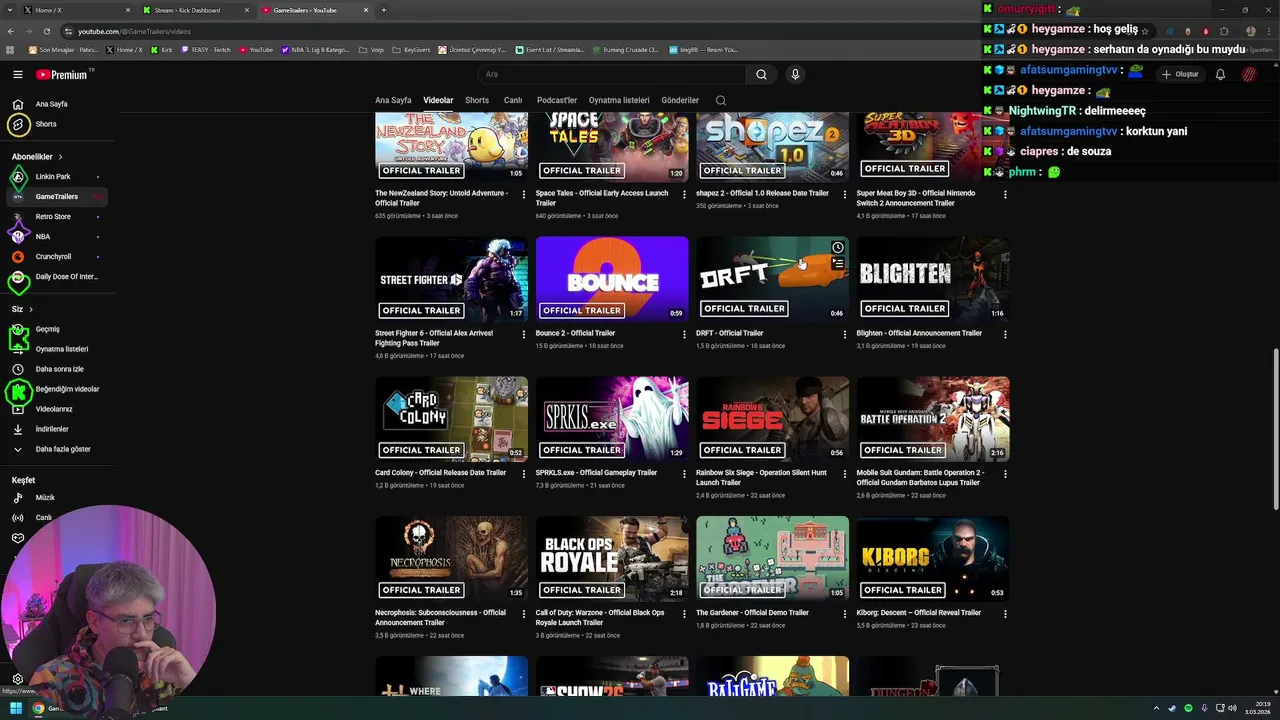Open the Black Ops Royale trailer thumbnail

tap(612, 559)
